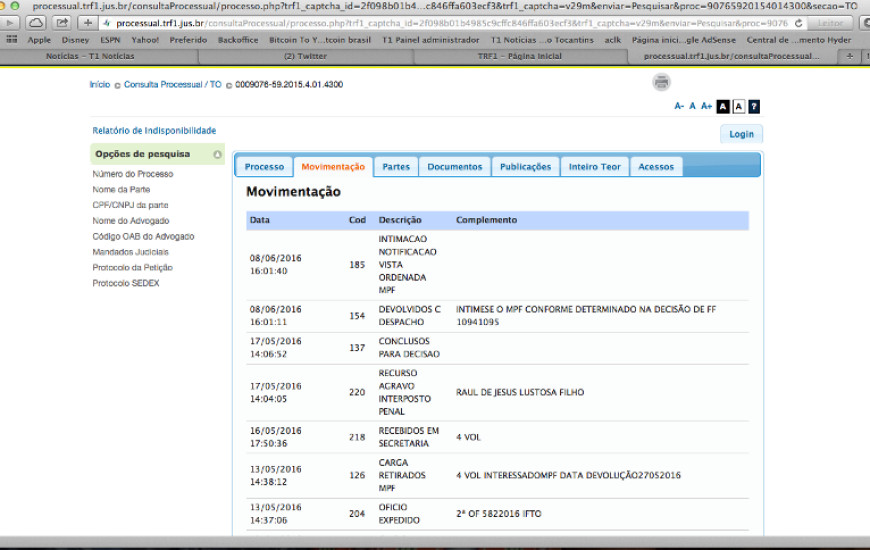
Task: Enable black high-contrast mode icon
Action: click(723, 106)
